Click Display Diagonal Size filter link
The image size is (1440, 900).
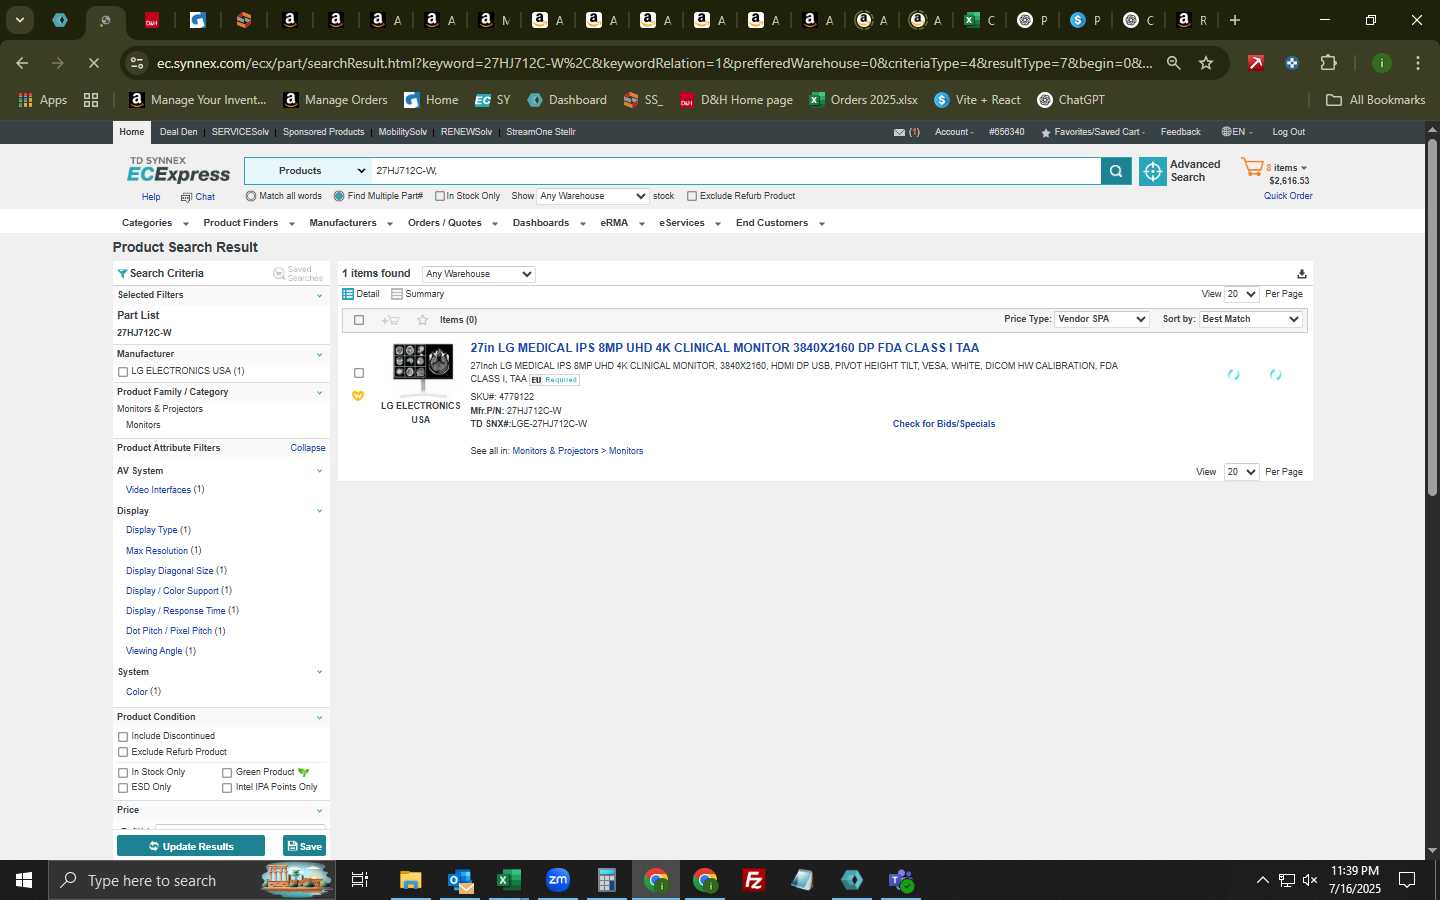coord(170,571)
